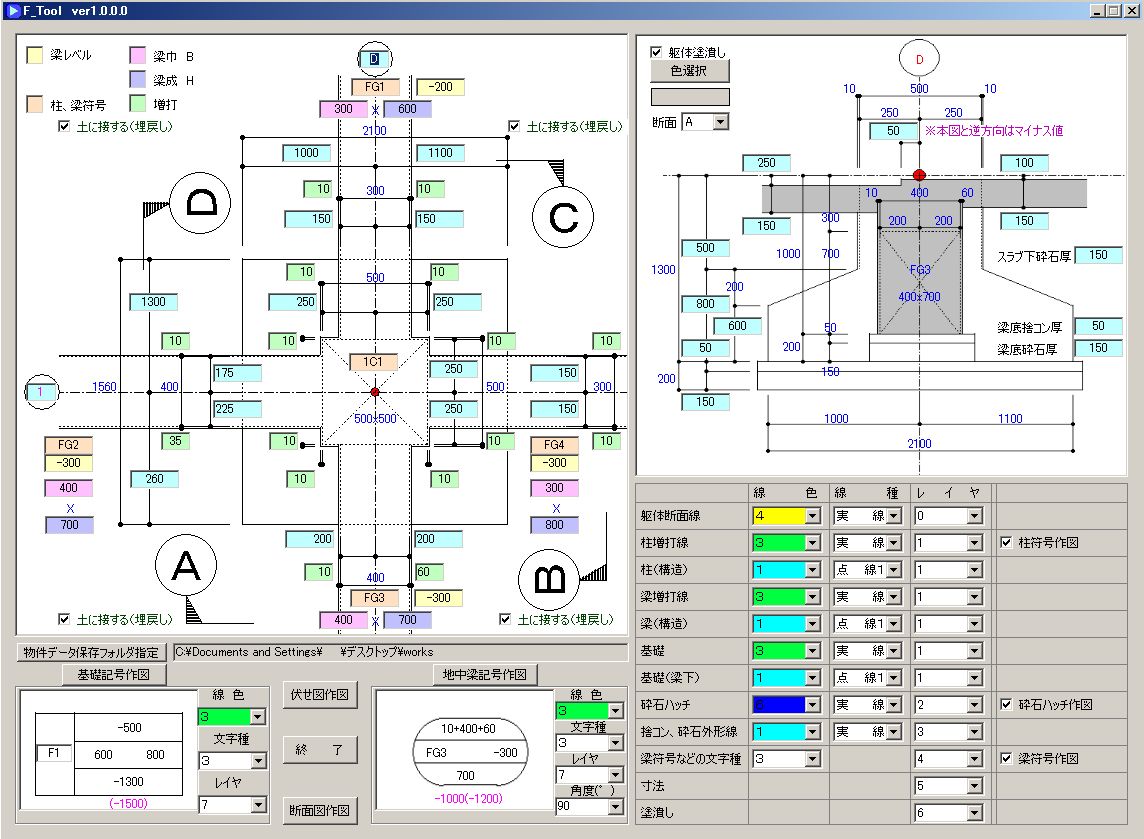1144x839 pixels.
Task: Click the 伏せ図作図 button
Action: [319, 695]
